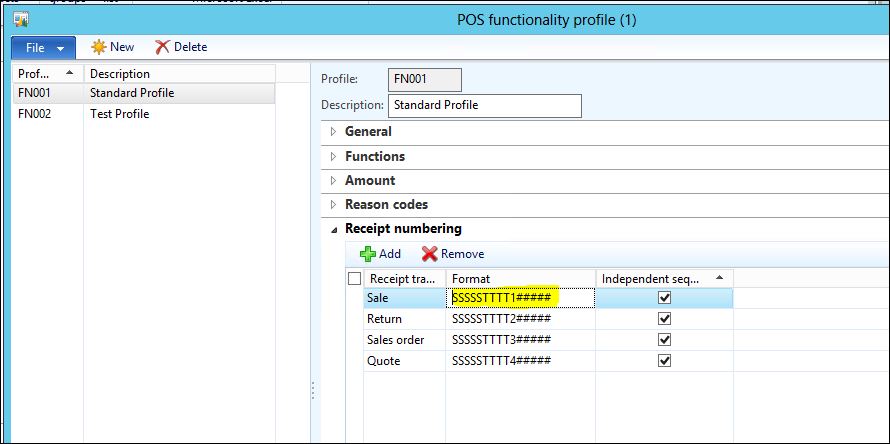This screenshot has height=444, width=890.
Task: Click the application icon in title bar
Action: 19,19
